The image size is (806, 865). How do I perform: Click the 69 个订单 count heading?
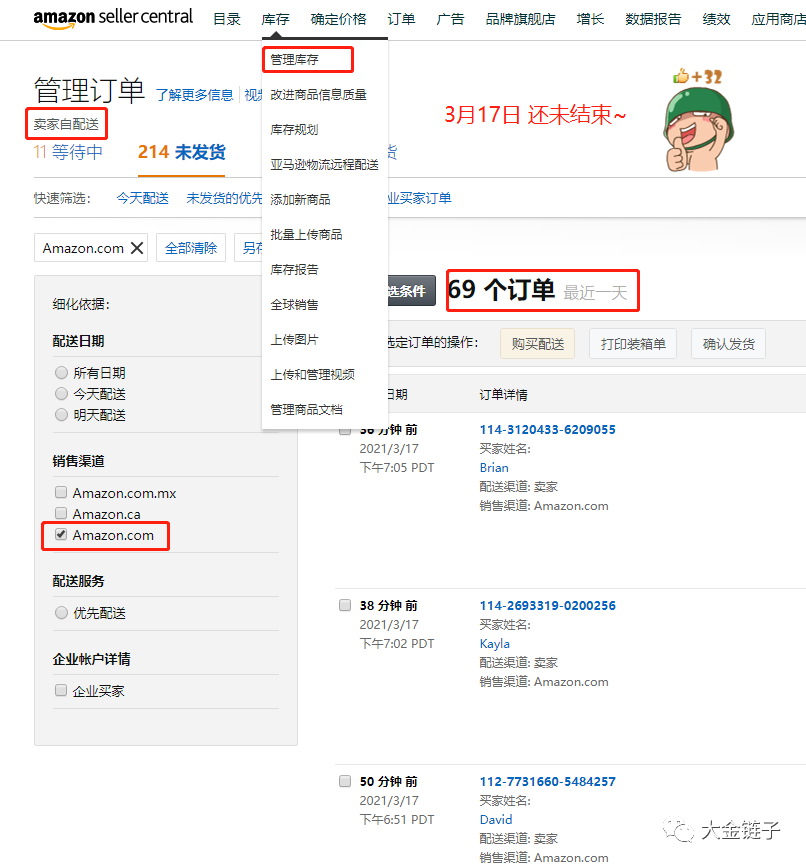click(501, 290)
